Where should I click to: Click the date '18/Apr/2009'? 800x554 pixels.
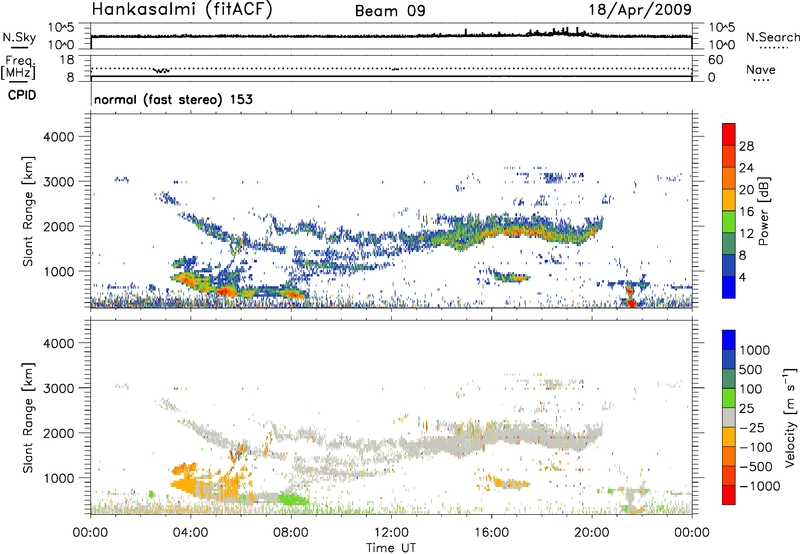pos(640,10)
